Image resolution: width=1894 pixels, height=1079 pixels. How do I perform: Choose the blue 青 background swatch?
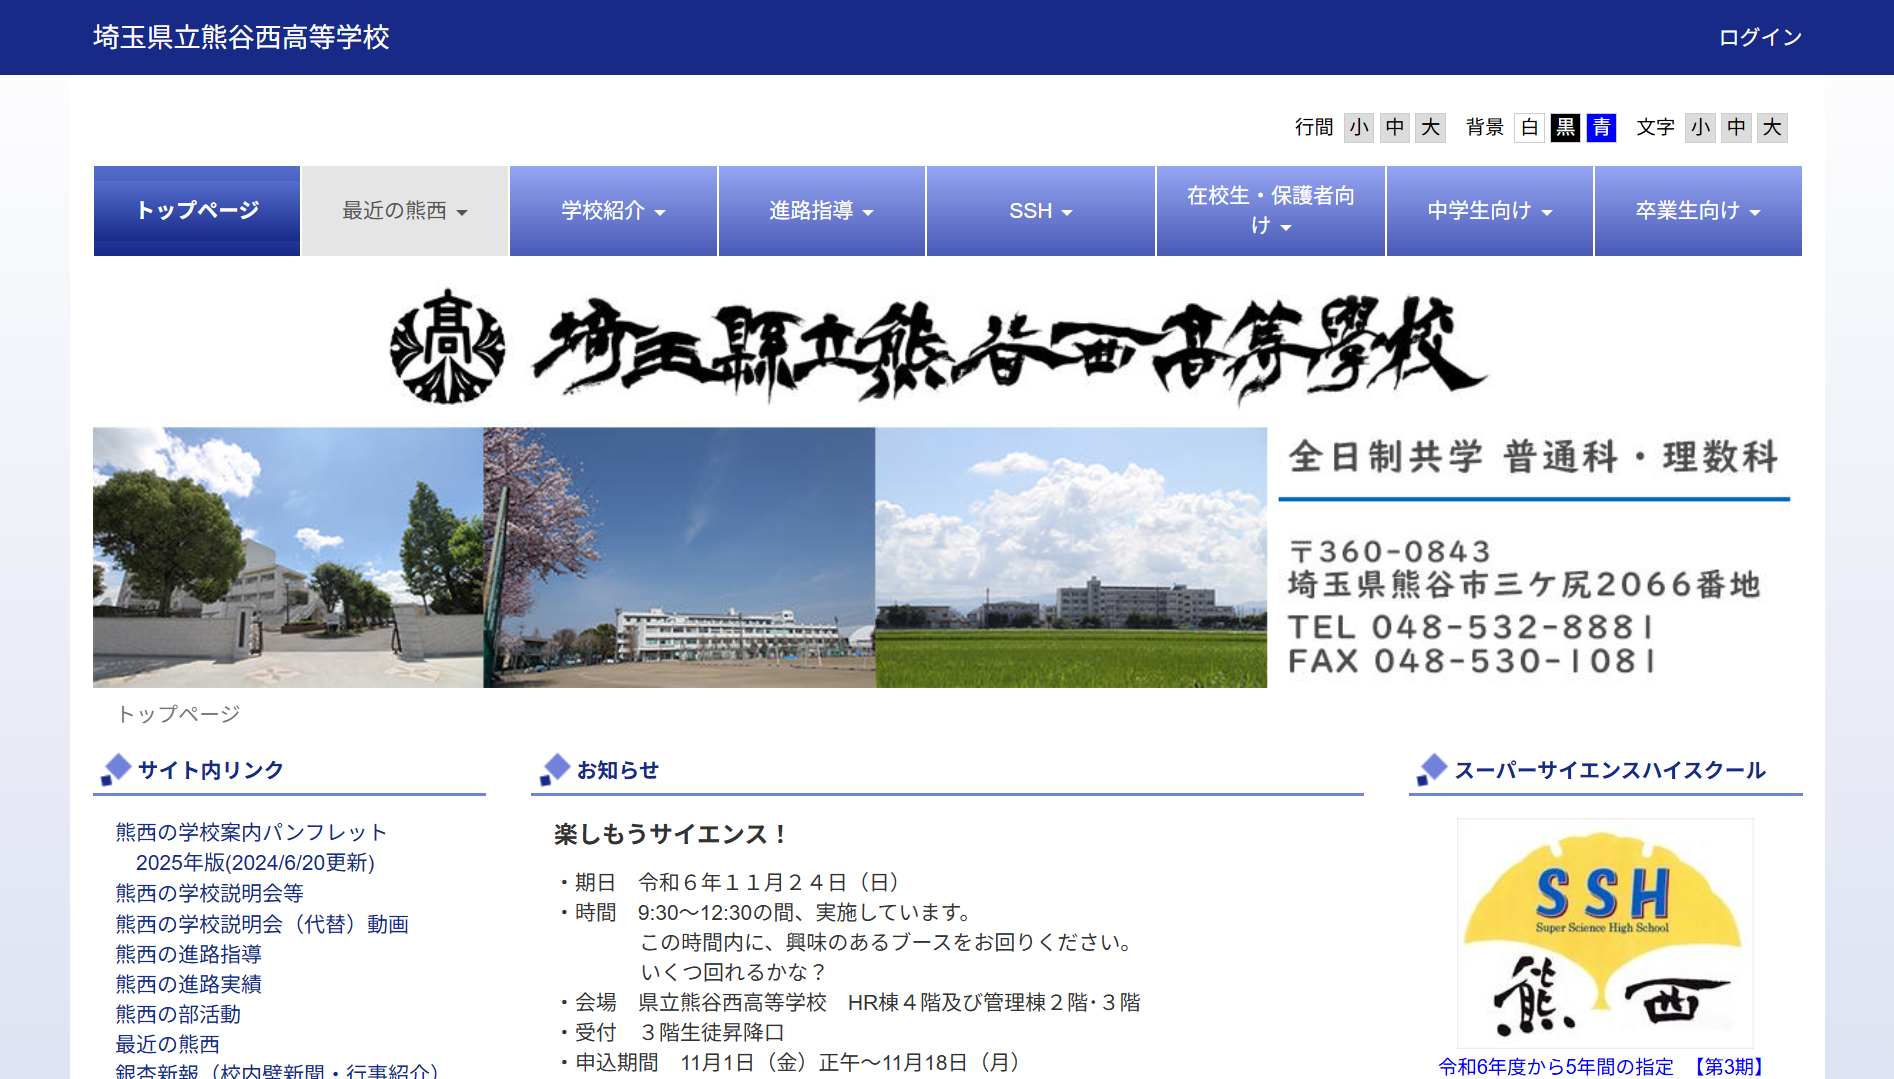click(x=1601, y=127)
